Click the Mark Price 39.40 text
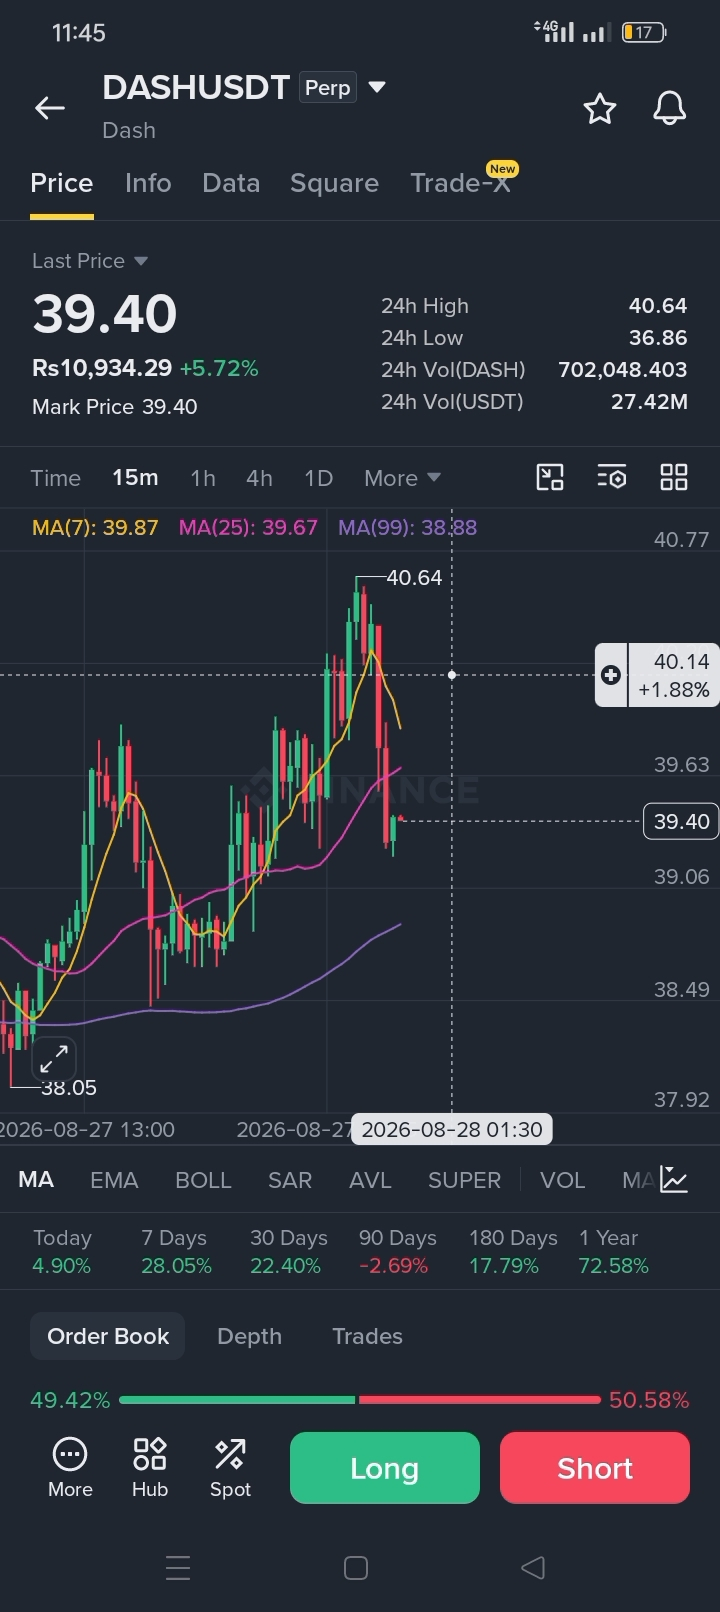Viewport: 720px width, 1612px height. tap(114, 407)
